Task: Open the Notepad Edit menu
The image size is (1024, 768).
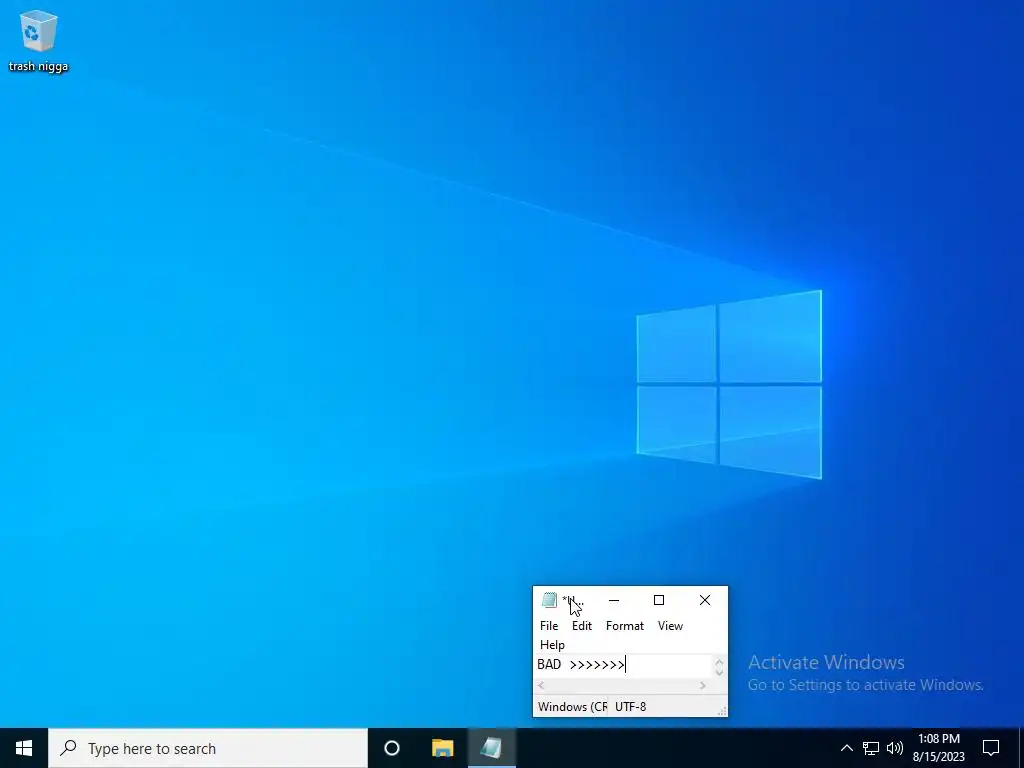Action: click(x=581, y=626)
